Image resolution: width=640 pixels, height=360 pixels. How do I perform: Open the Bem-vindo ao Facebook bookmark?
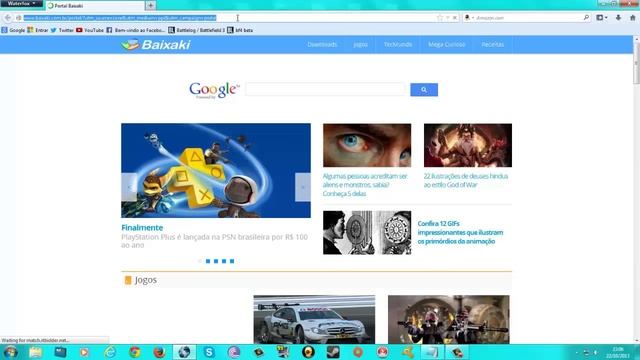[136, 30]
